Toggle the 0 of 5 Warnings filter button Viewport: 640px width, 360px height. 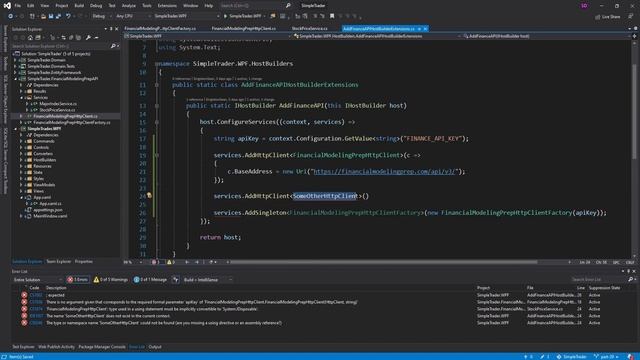point(111,280)
